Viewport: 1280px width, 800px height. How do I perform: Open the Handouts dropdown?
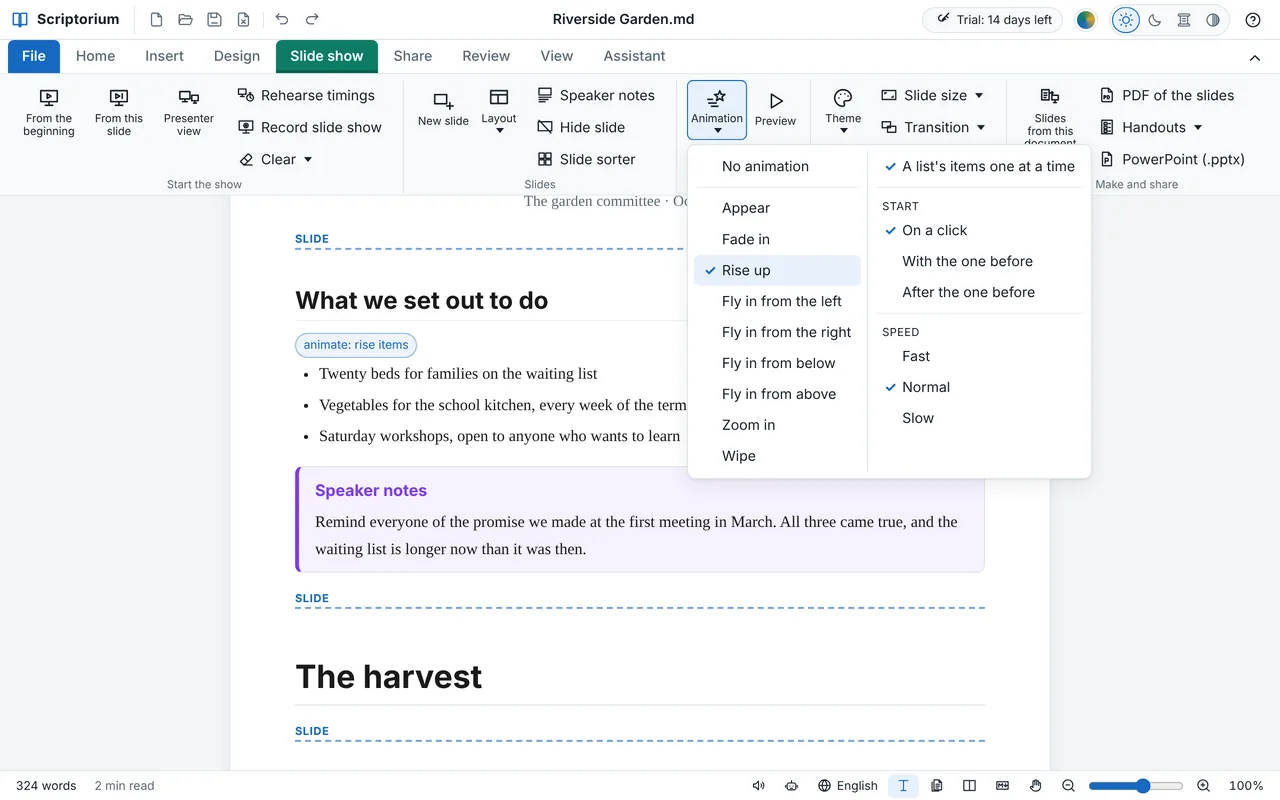1151,127
